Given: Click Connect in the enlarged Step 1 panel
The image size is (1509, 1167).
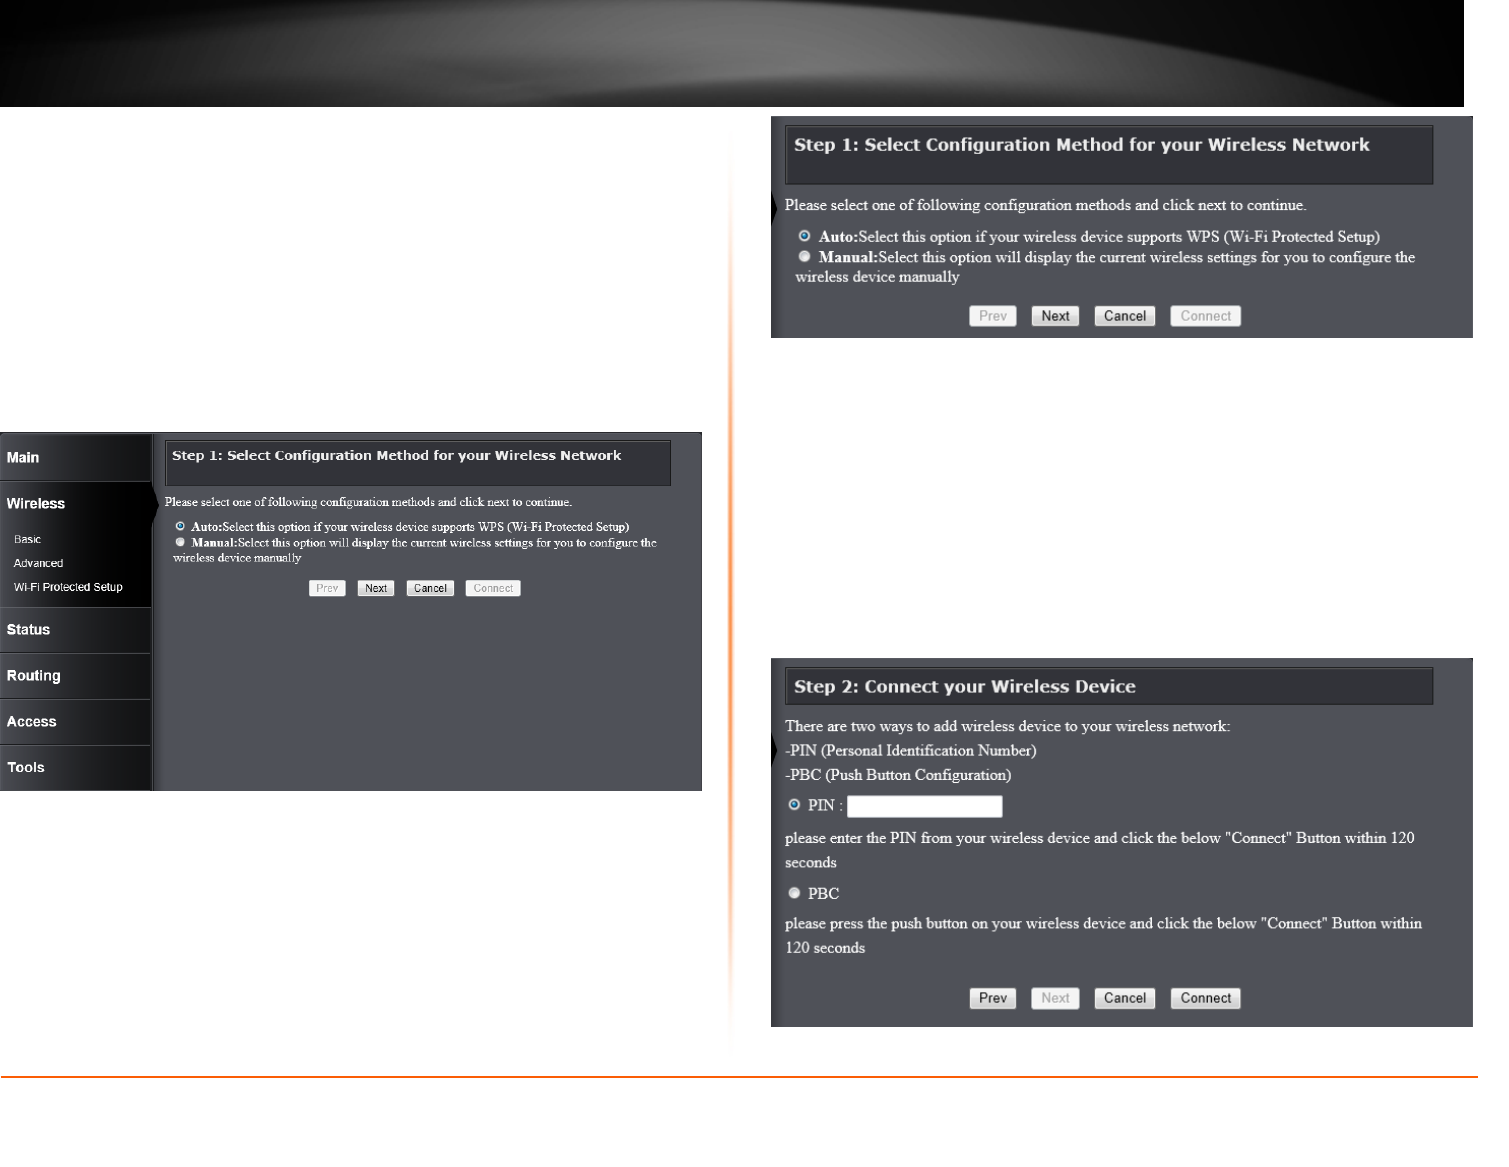Looking at the screenshot, I should click(1206, 316).
